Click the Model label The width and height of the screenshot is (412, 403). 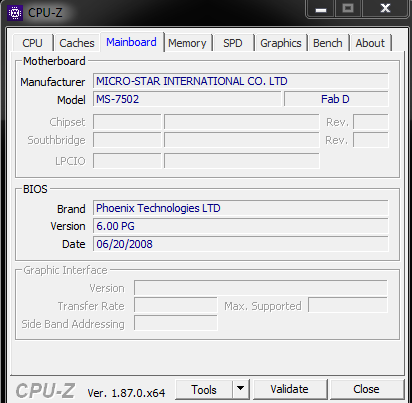[x=71, y=100]
